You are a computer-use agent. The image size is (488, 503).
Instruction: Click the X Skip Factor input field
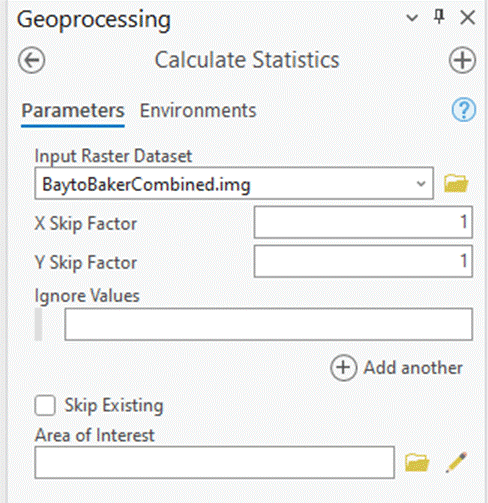[363, 222]
